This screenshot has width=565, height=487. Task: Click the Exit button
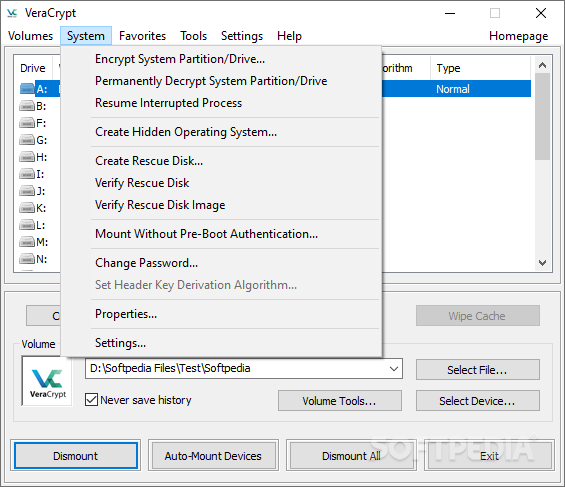click(x=489, y=456)
